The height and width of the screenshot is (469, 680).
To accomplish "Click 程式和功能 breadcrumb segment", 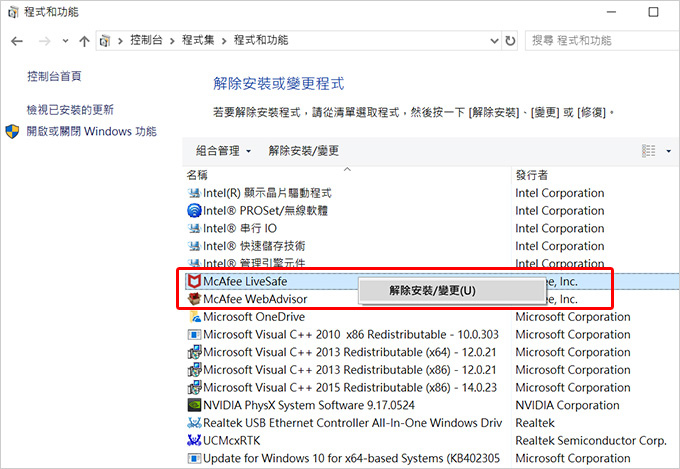I will (x=261, y=40).
